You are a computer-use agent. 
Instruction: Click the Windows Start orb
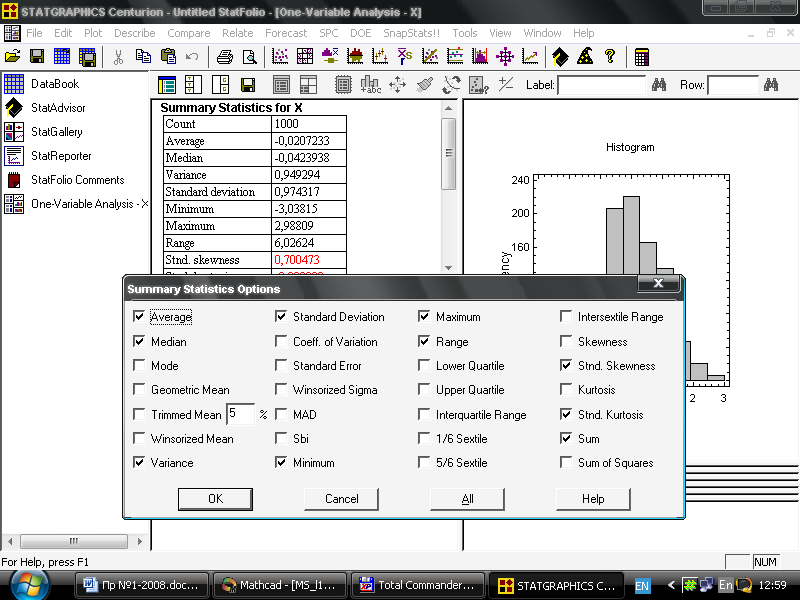(30, 585)
